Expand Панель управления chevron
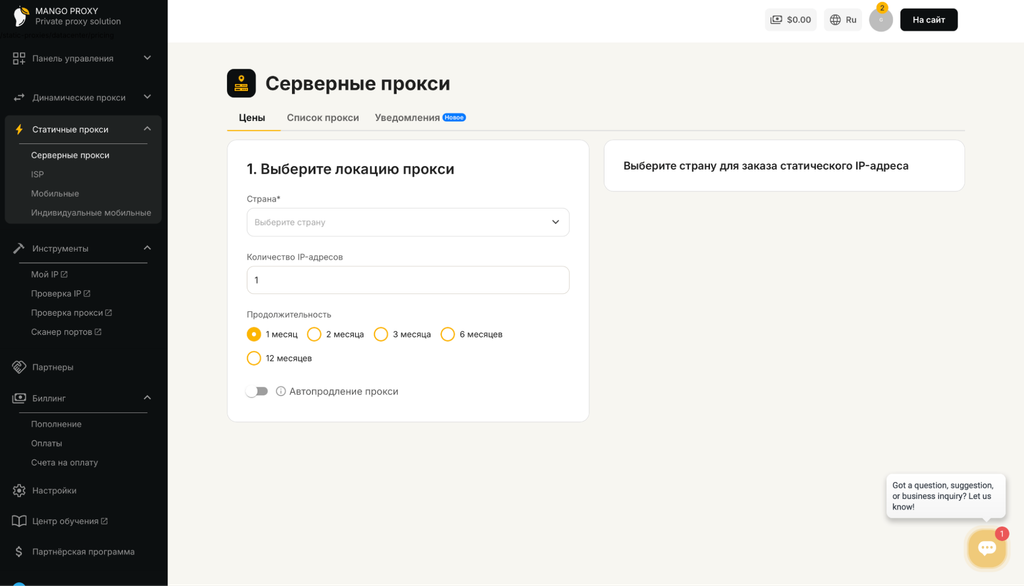 (147, 58)
